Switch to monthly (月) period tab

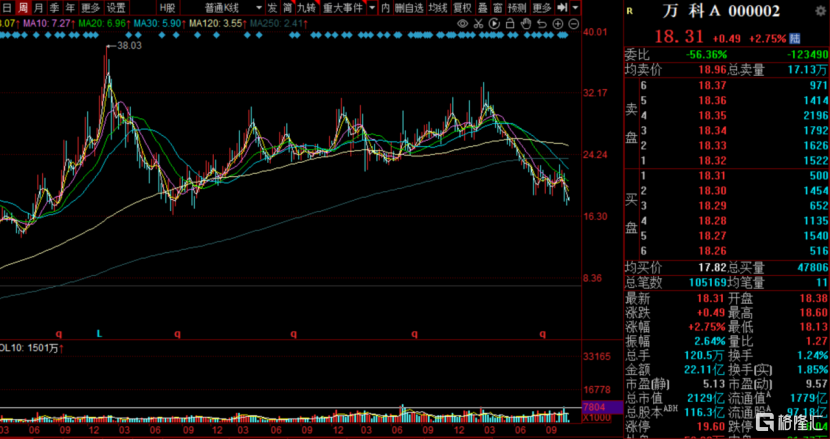[39, 7]
